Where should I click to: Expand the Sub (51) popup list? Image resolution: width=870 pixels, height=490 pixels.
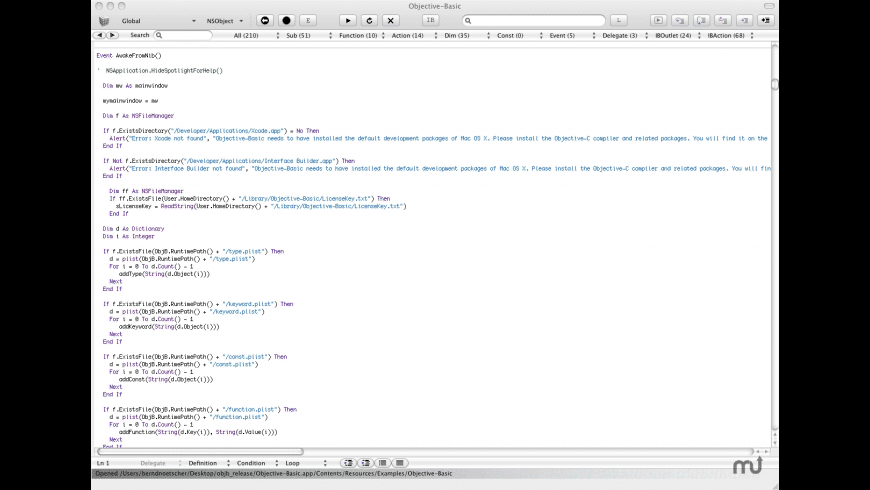coord(302,35)
